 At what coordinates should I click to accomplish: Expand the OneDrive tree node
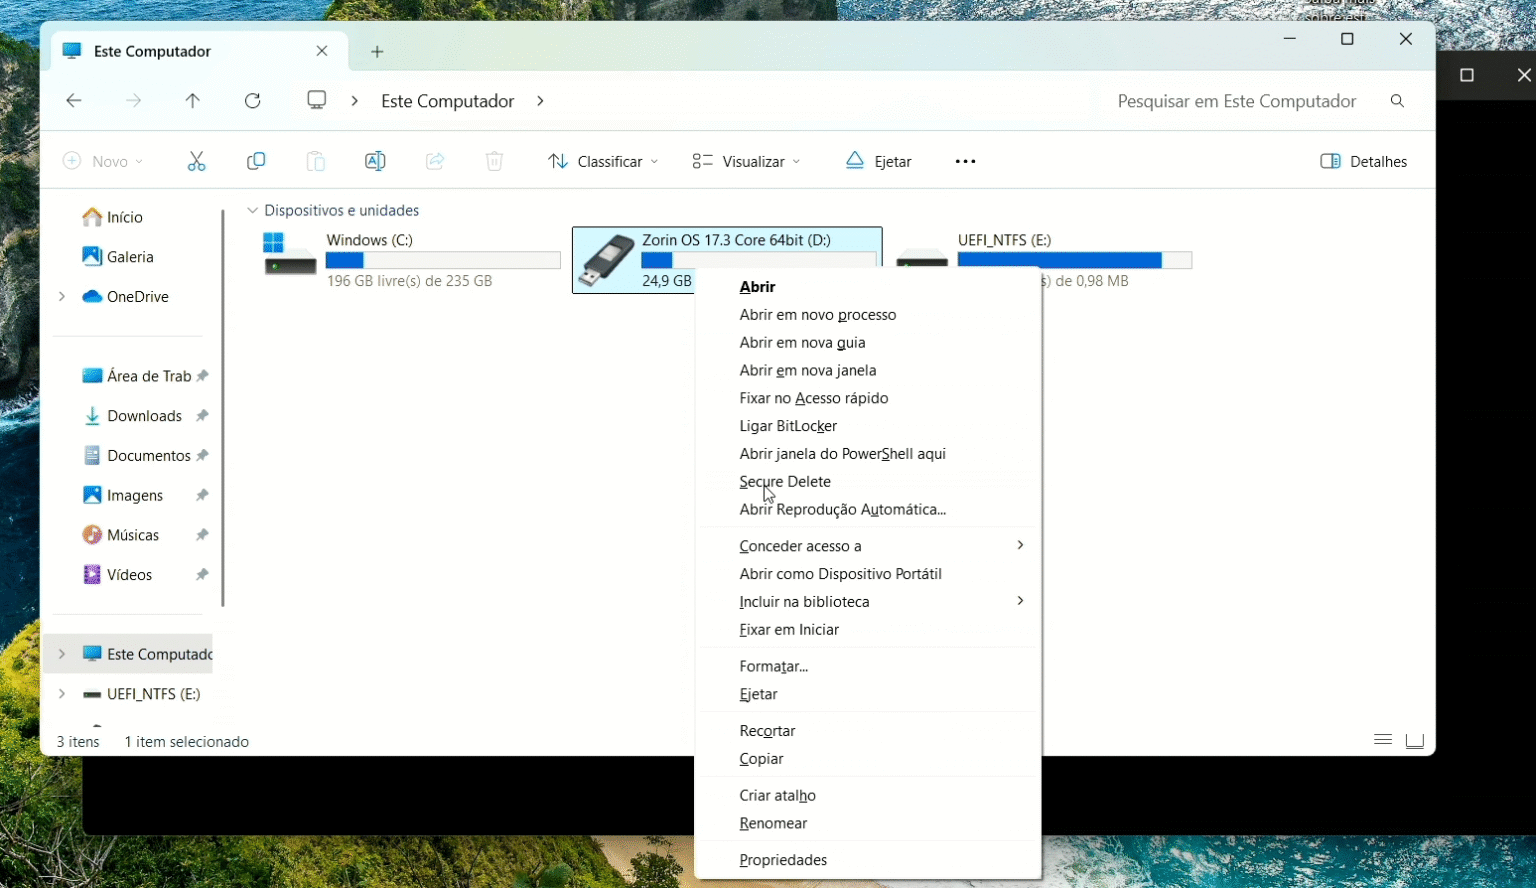(62, 297)
